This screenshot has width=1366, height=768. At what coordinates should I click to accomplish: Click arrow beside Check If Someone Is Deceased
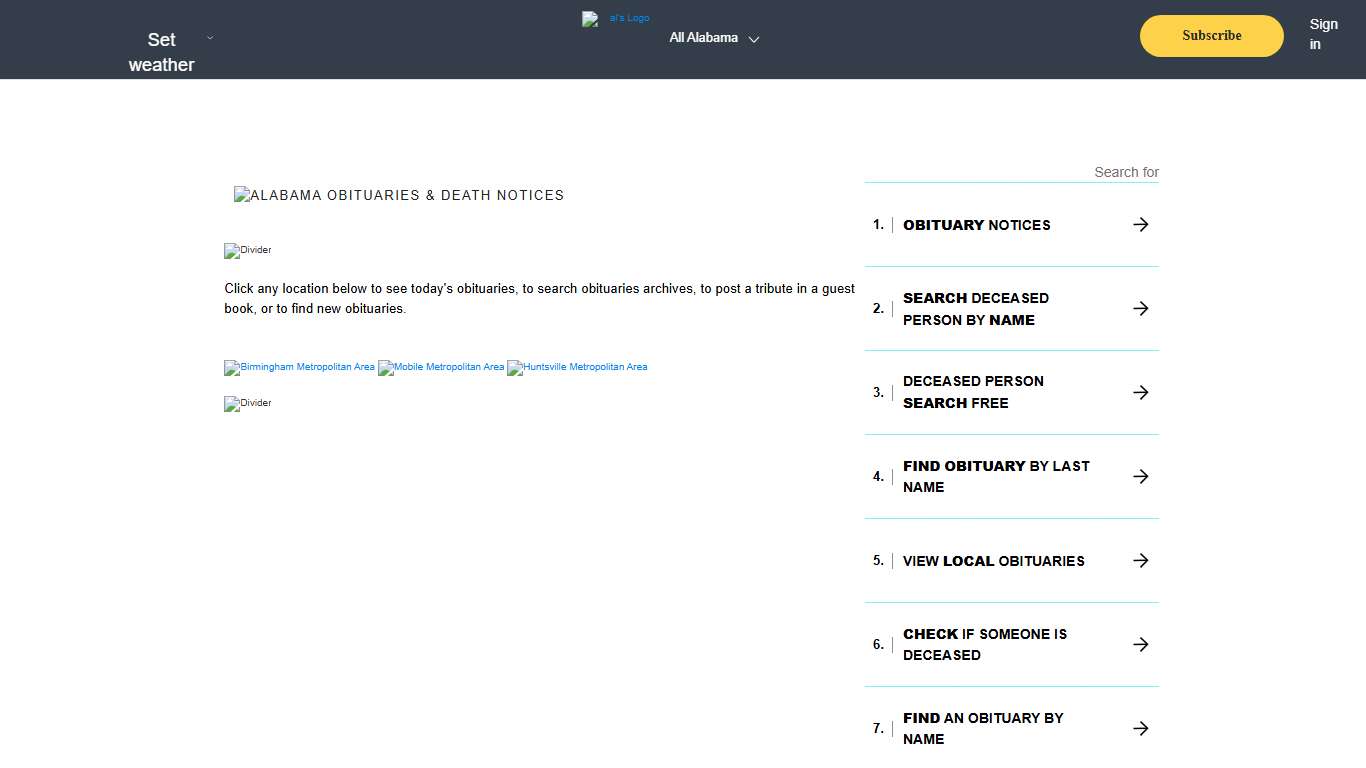1140,645
